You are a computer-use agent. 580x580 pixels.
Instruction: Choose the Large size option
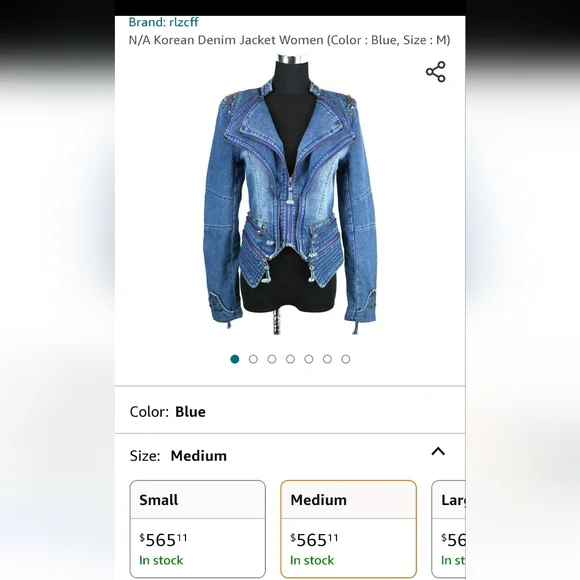click(448, 529)
